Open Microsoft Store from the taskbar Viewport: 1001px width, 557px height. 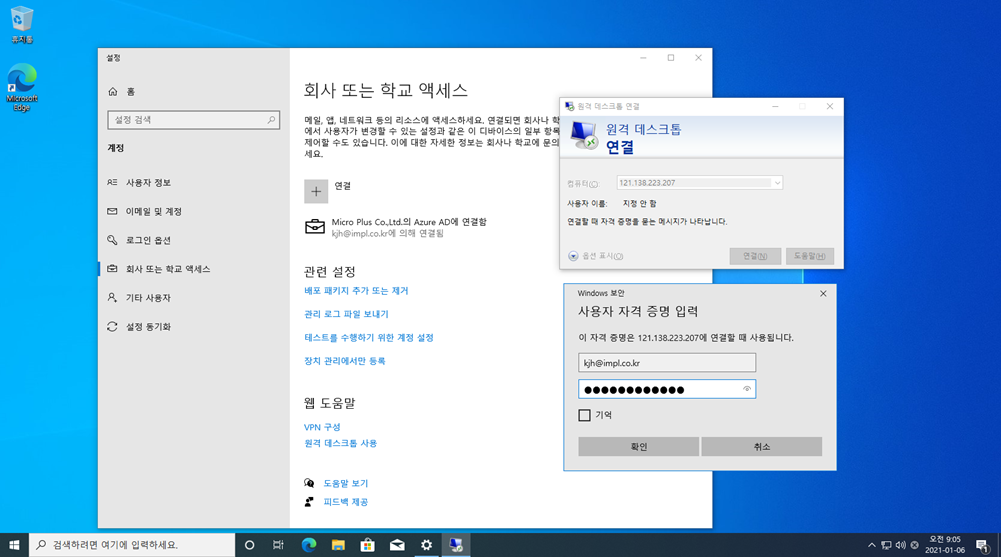[x=367, y=545]
